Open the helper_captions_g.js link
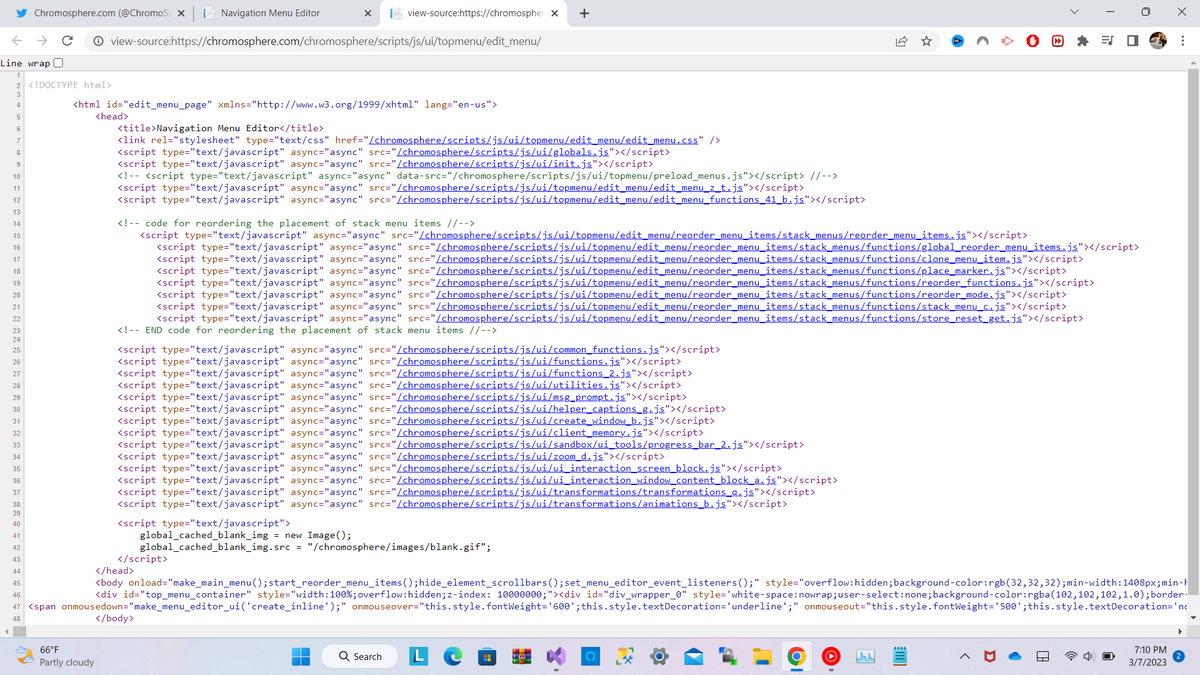 [530, 410]
